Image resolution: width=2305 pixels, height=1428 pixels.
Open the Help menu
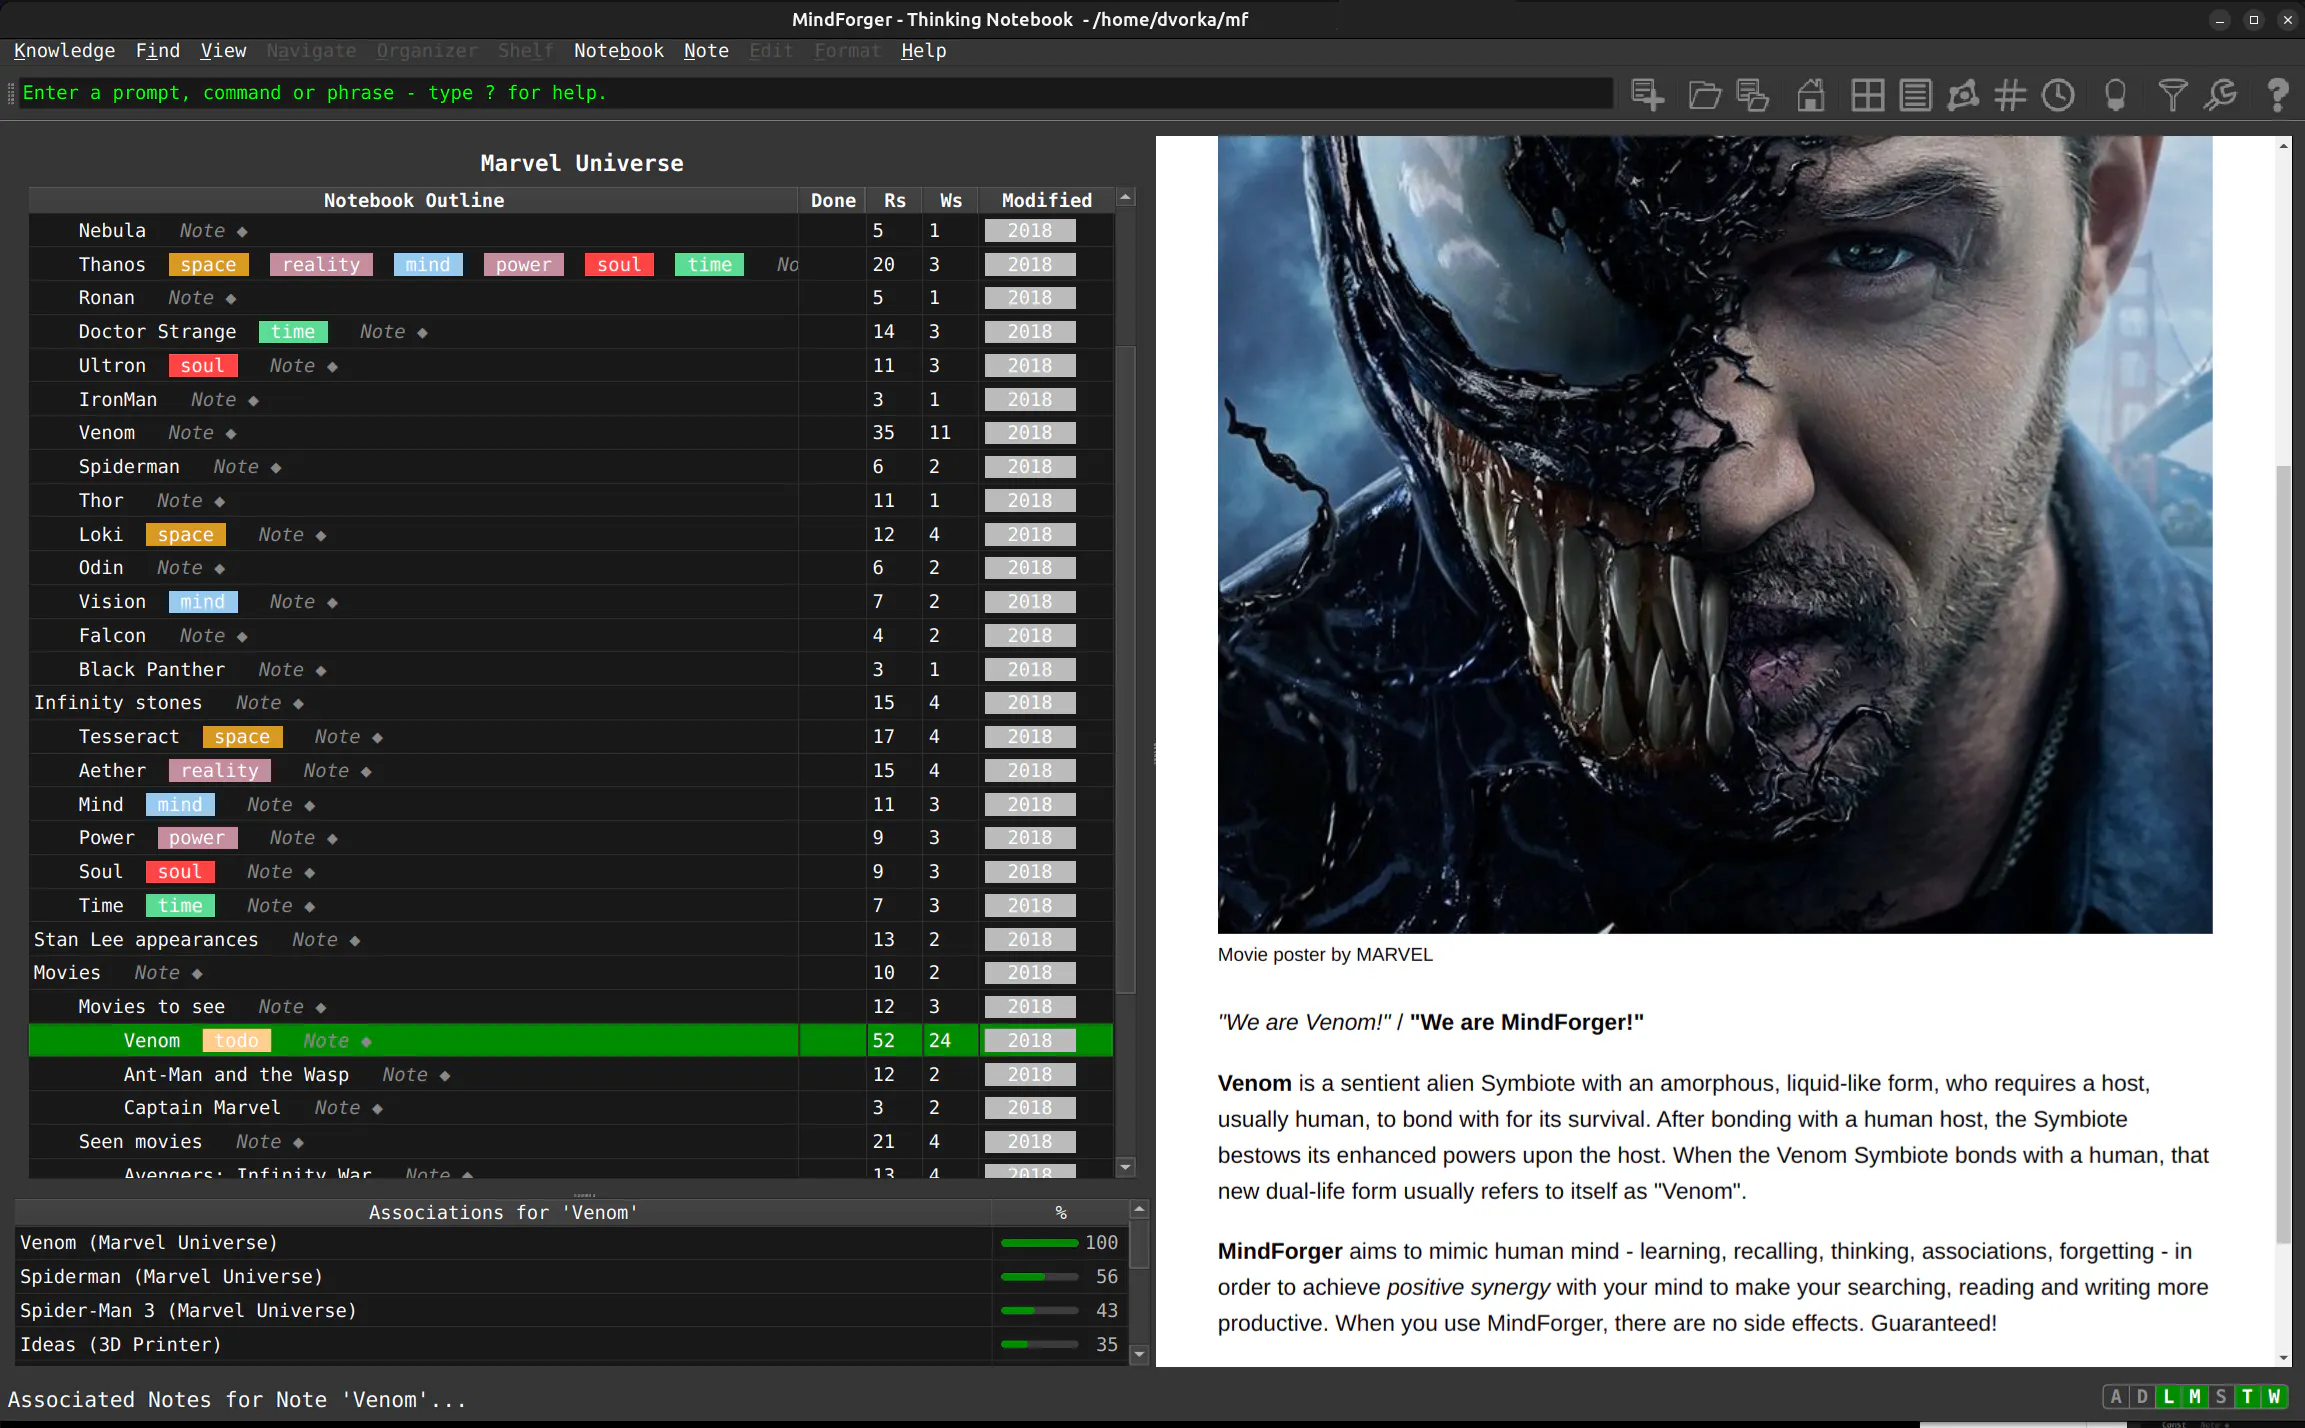click(x=923, y=51)
